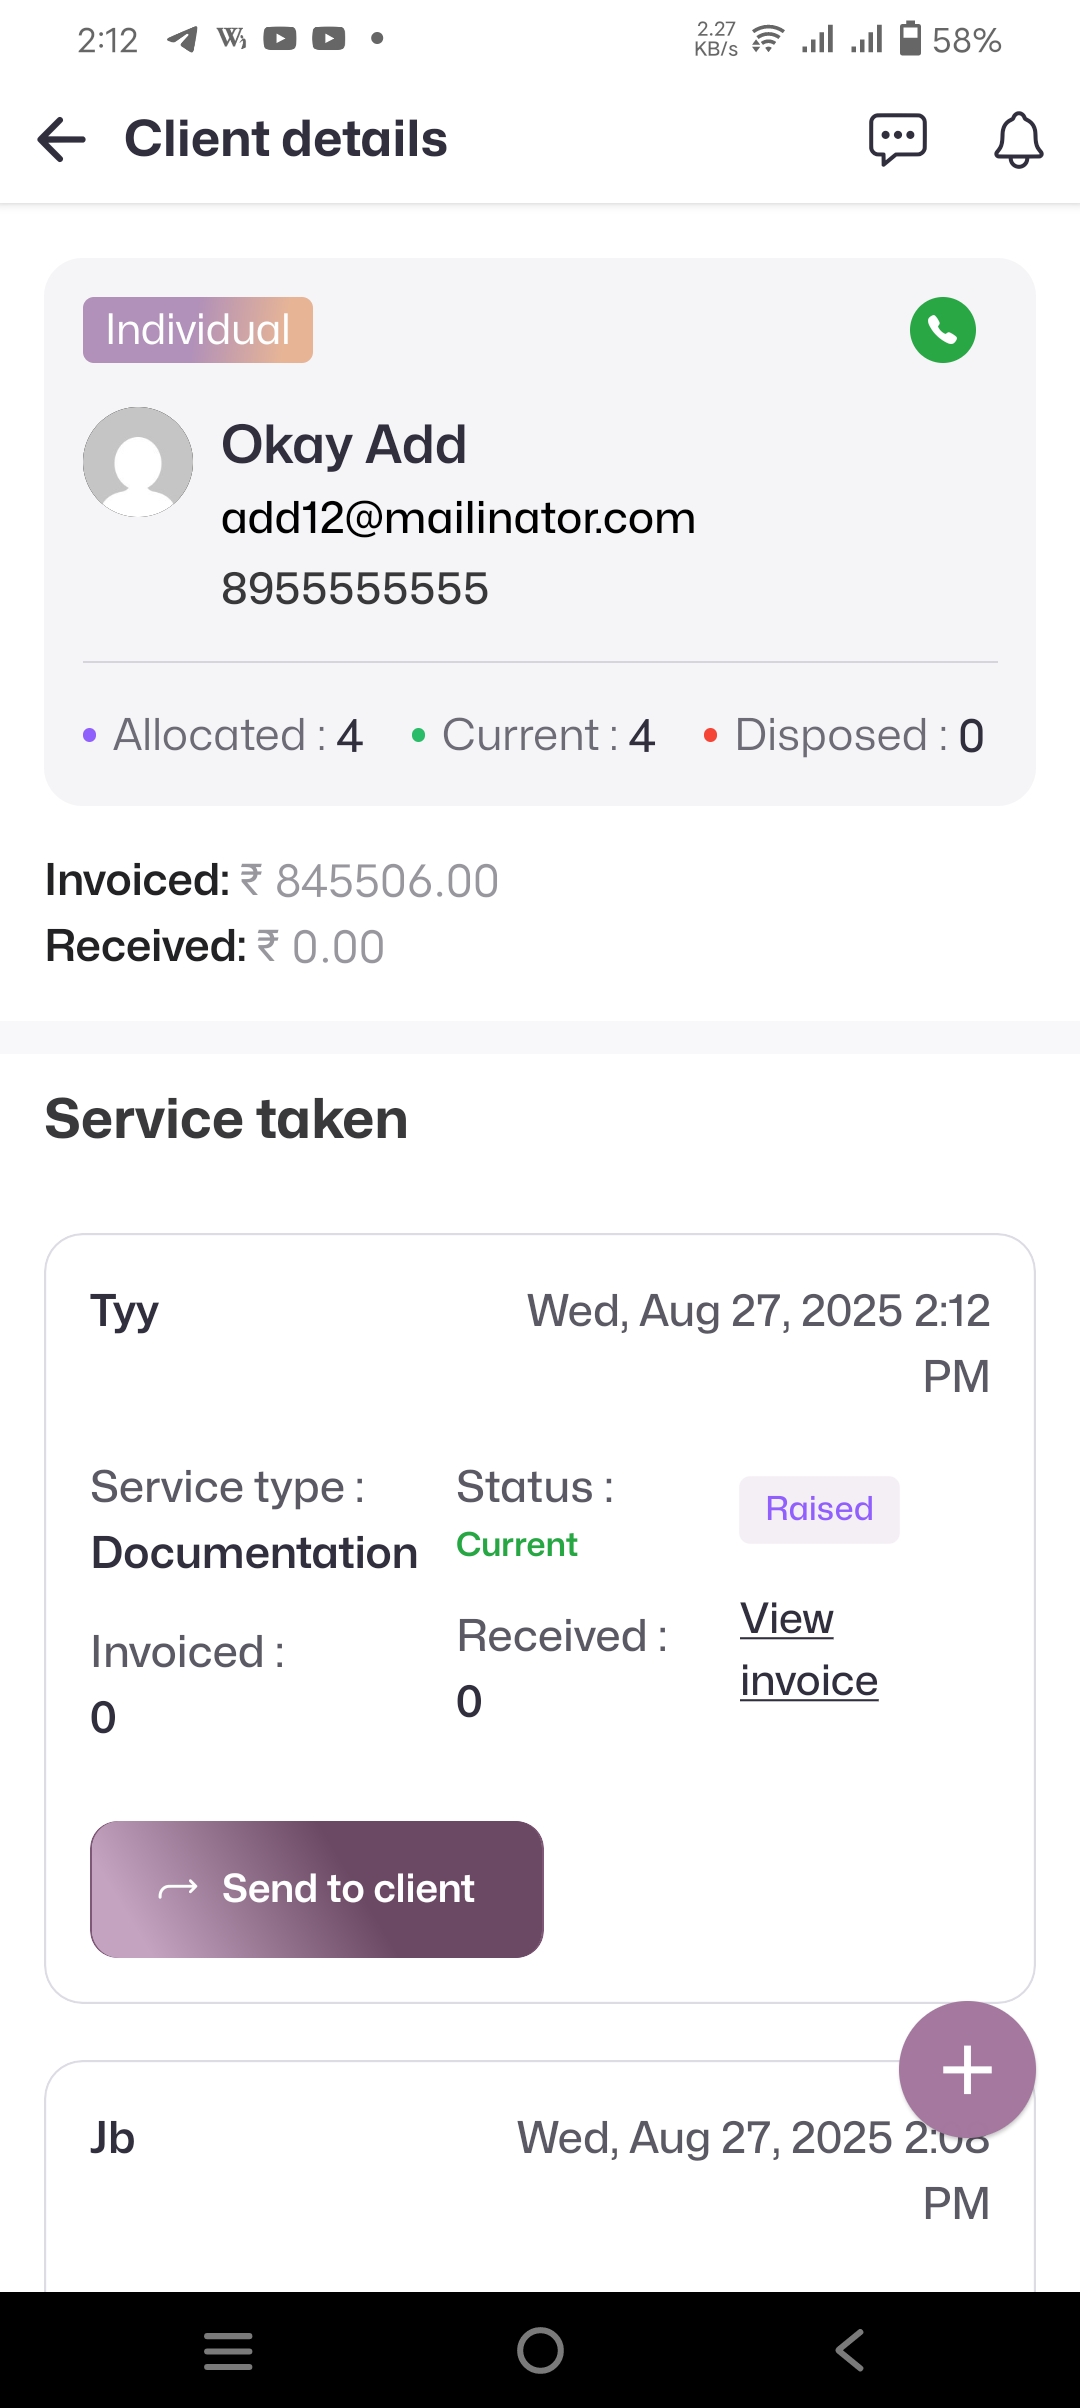Open the Jb service card
The width and height of the screenshot is (1080, 2408).
(x=112, y=2138)
